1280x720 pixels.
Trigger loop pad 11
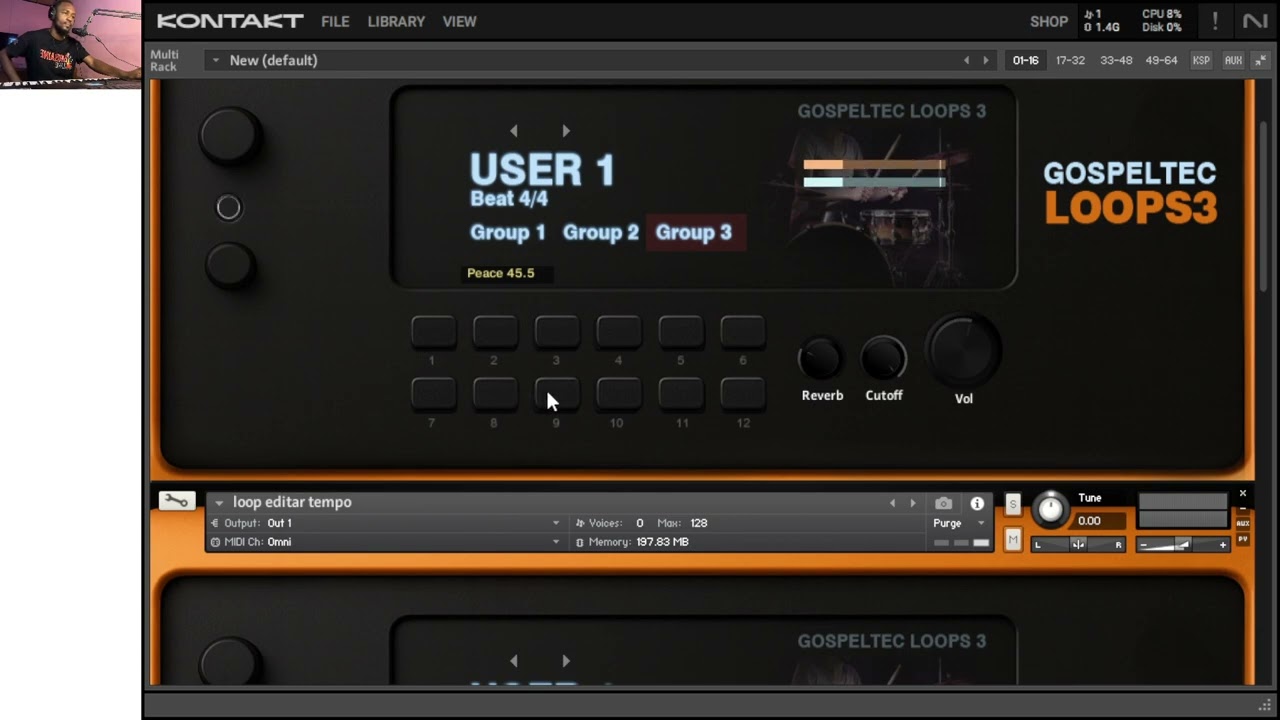[x=681, y=394]
